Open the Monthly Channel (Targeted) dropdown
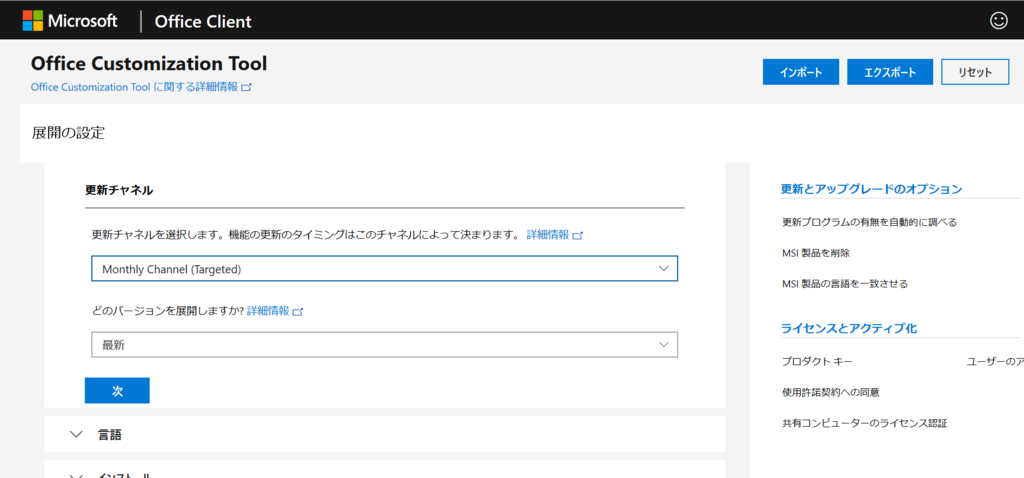Viewport: 1024px width, 478px height. [x=384, y=269]
